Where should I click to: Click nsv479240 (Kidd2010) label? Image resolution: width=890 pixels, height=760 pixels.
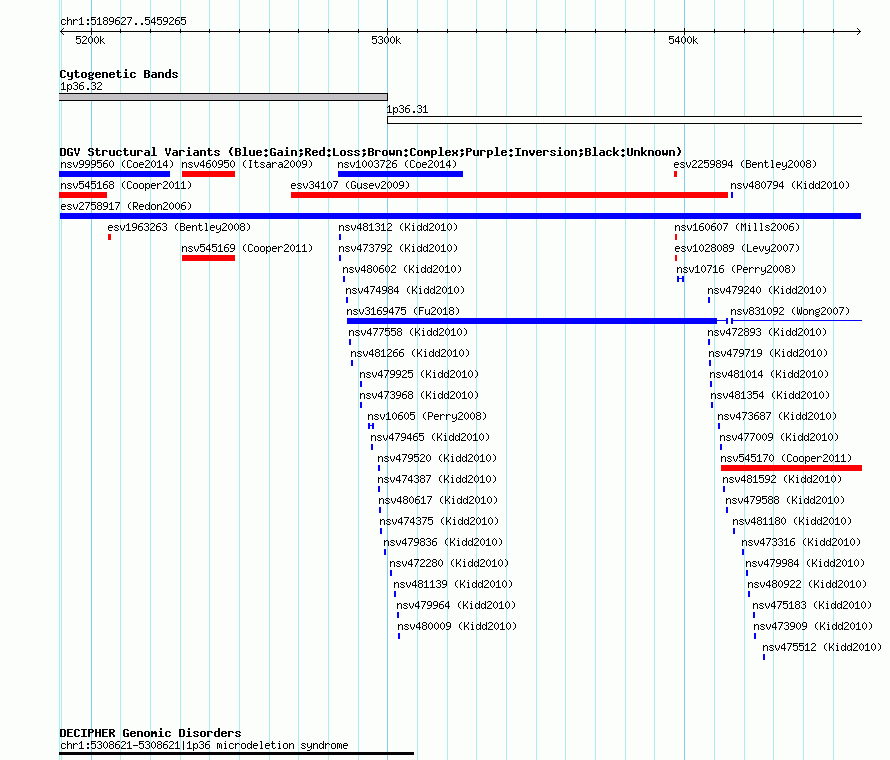(767, 290)
